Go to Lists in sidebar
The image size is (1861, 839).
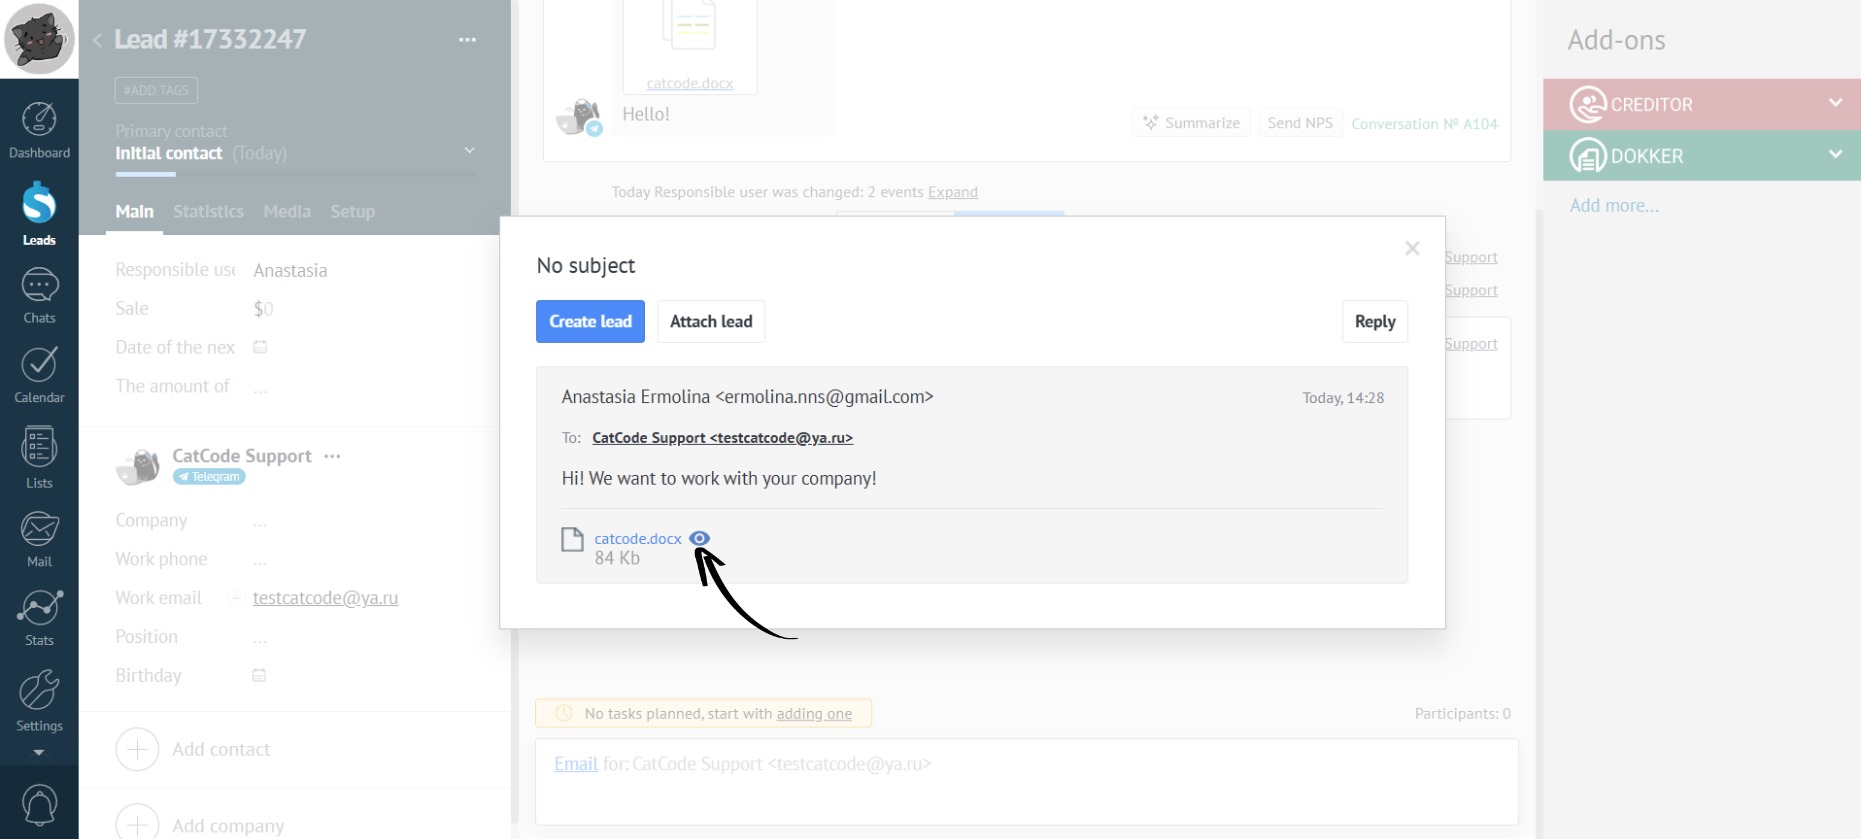click(39, 457)
